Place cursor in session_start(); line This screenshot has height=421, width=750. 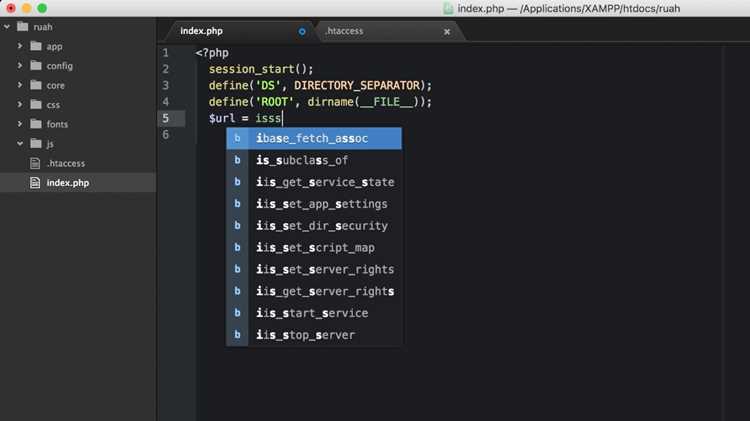click(x=261, y=69)
